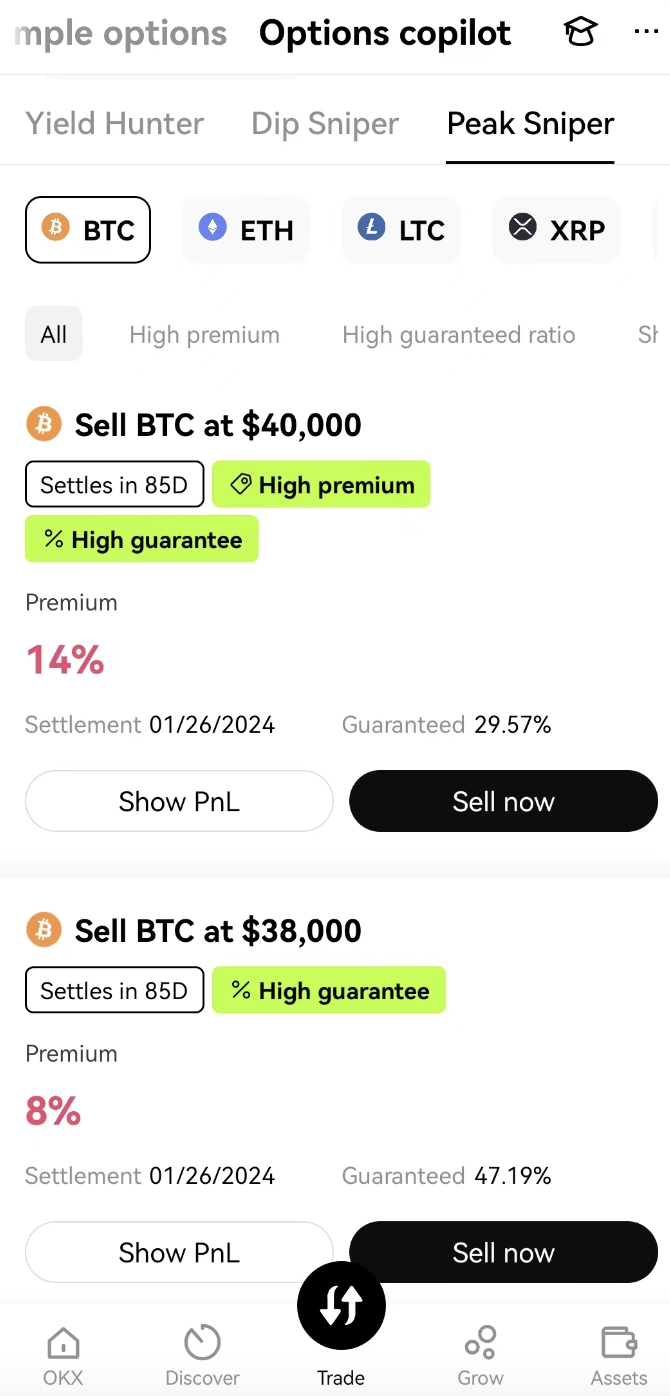
Task: Switch to the Yield Hunter tab
Action: 114,124
